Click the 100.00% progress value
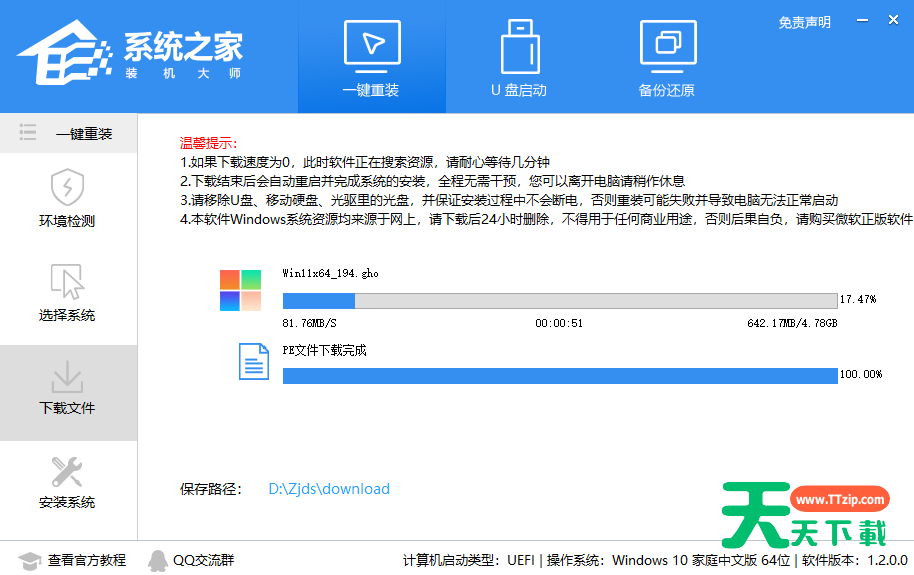914x575 pixels. click(x=860, y=374)
